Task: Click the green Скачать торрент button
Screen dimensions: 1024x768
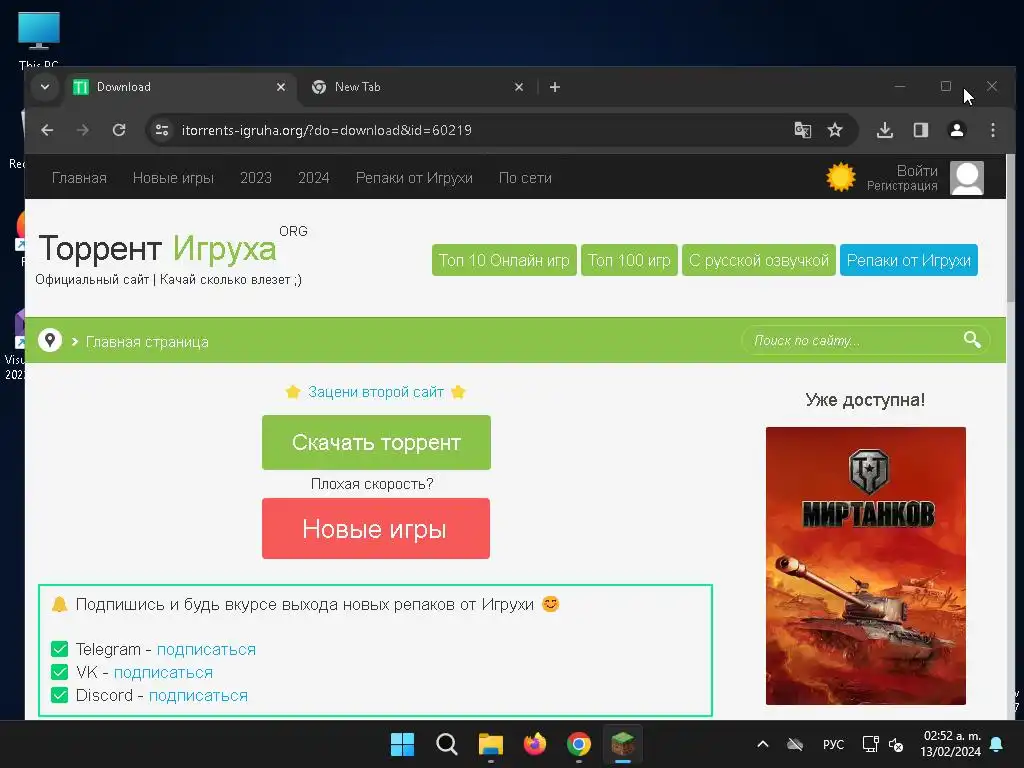Action: (376, 442)
